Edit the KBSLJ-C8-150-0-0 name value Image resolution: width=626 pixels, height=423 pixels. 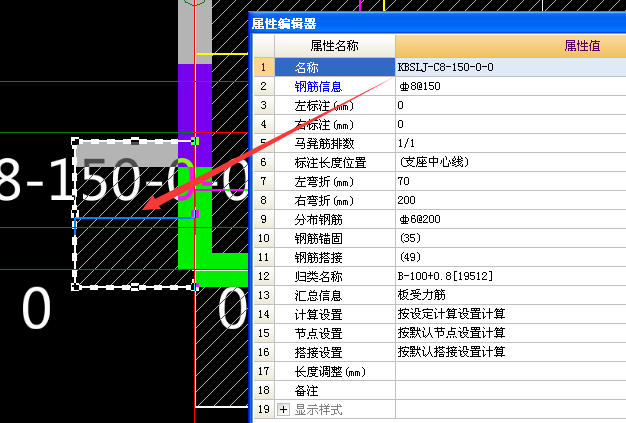click(x=511, y=67)
